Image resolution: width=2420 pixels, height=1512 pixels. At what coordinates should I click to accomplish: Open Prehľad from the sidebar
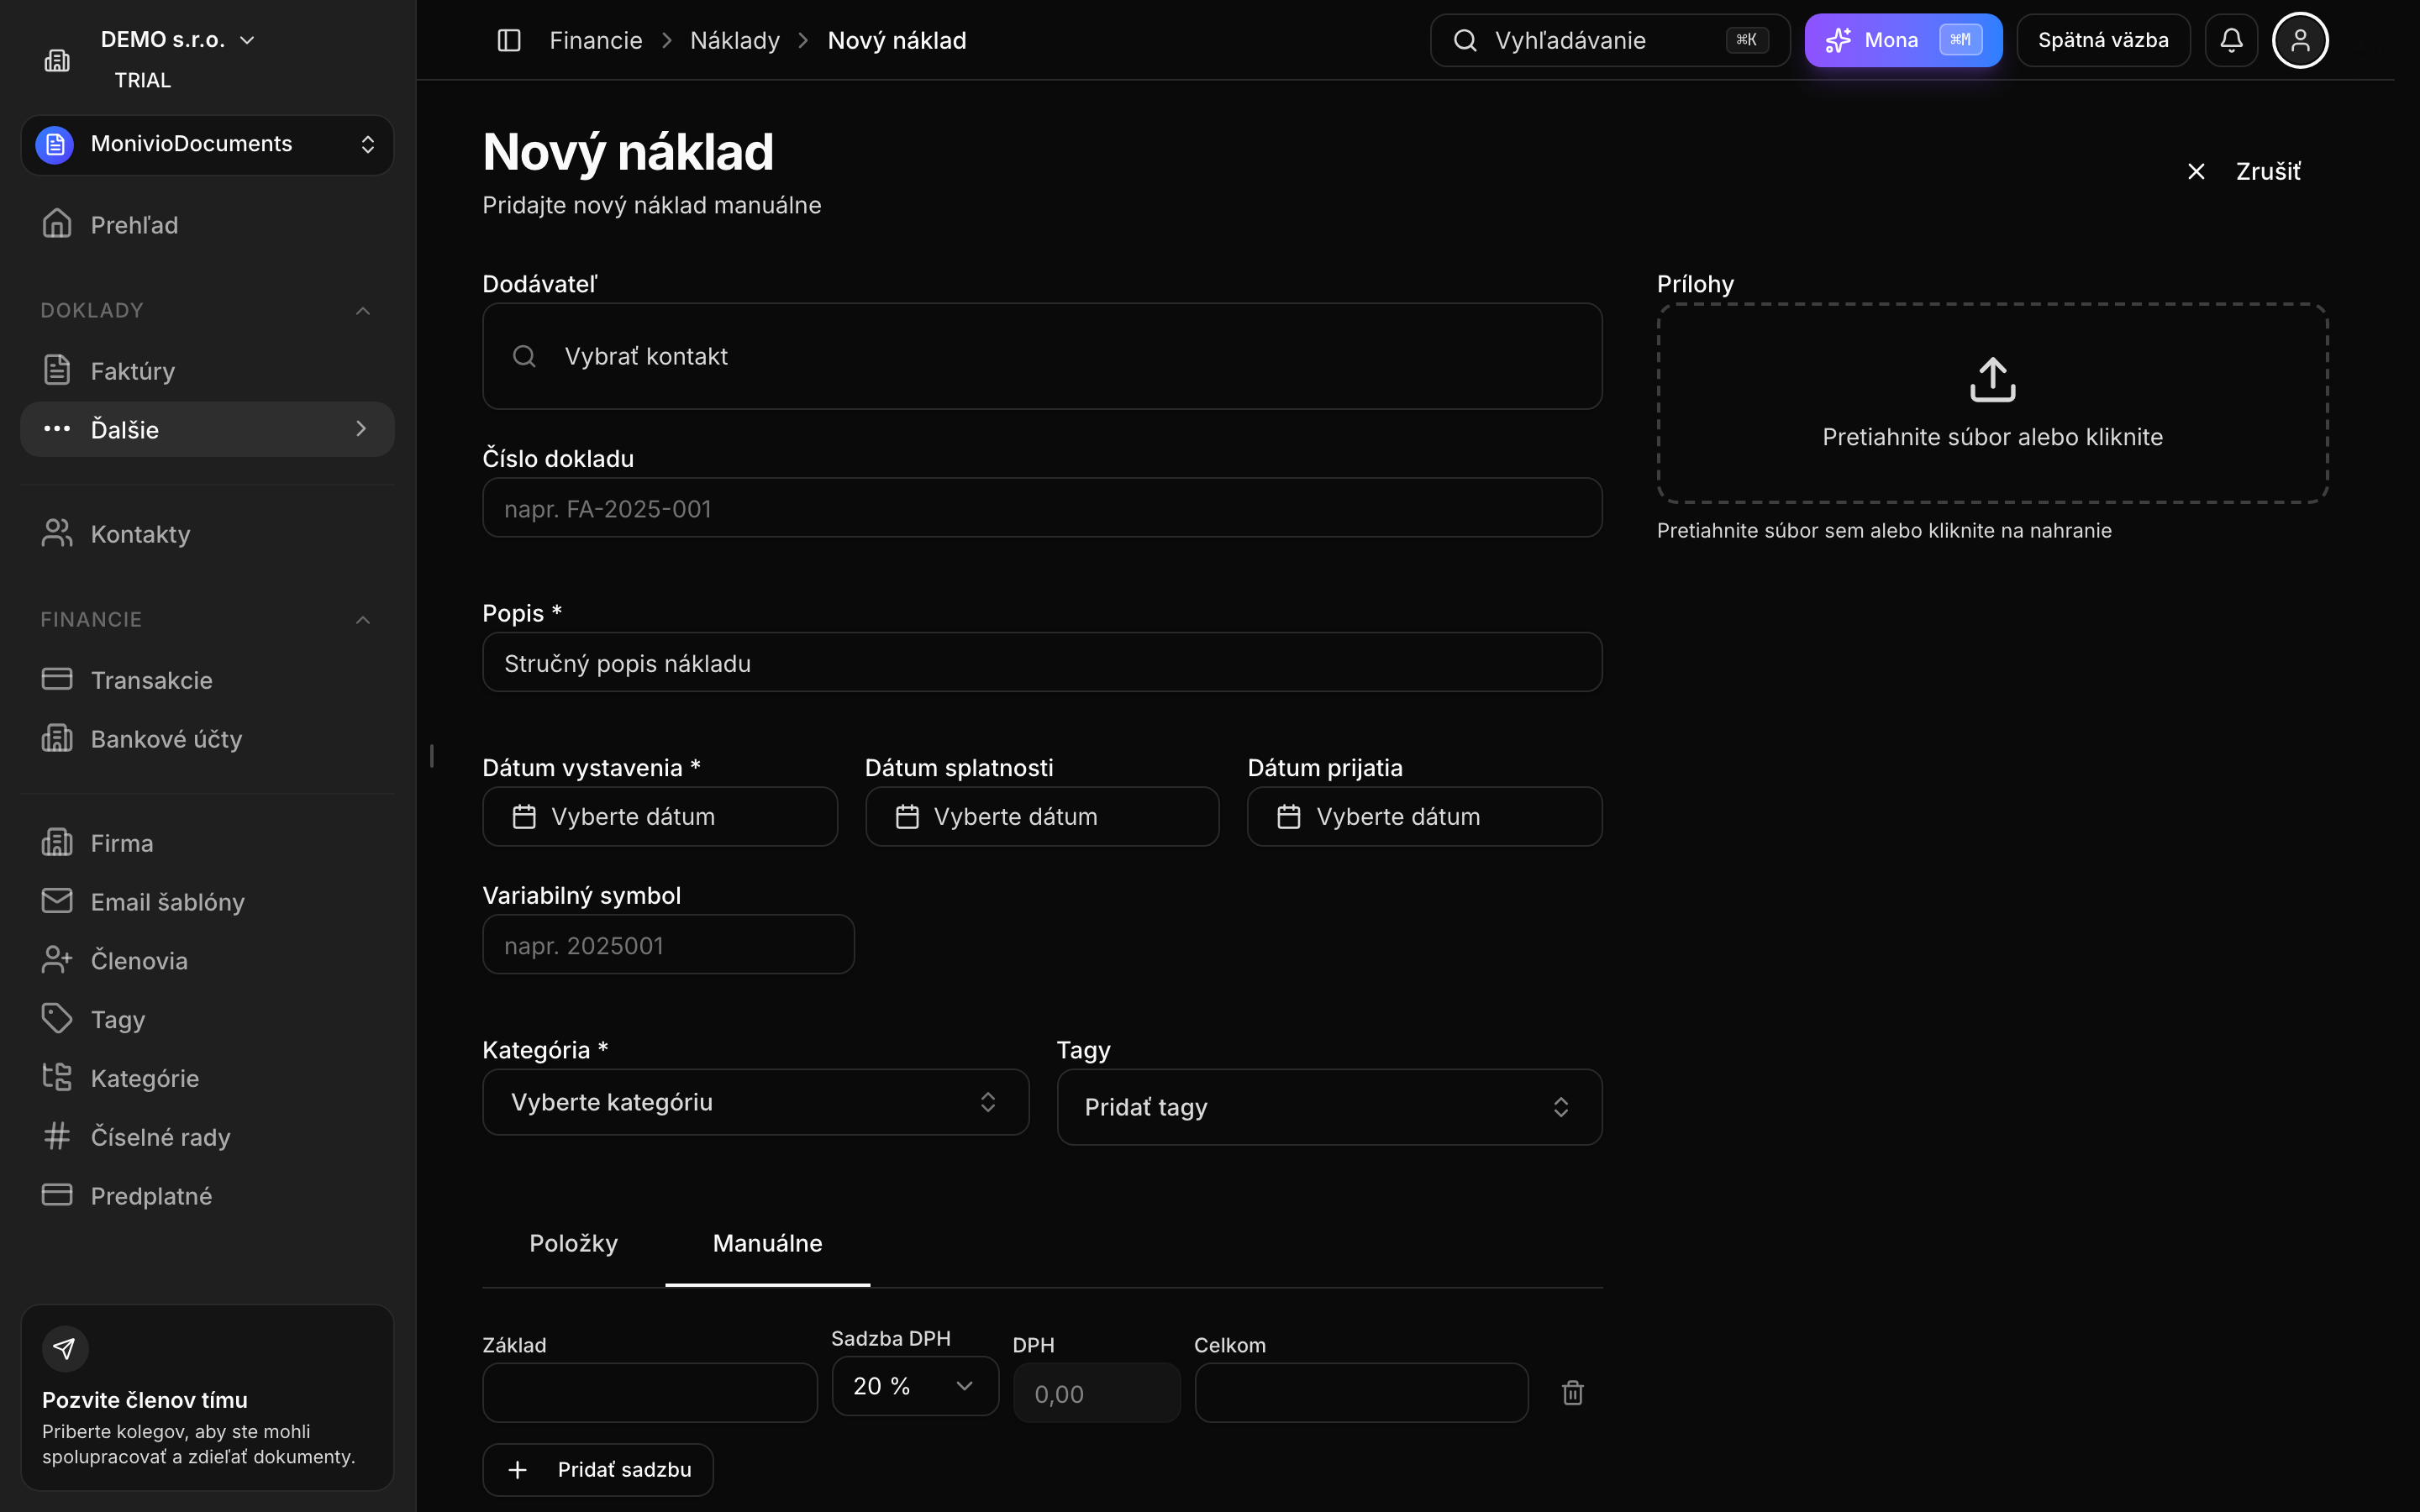click(x=207, y=225)
